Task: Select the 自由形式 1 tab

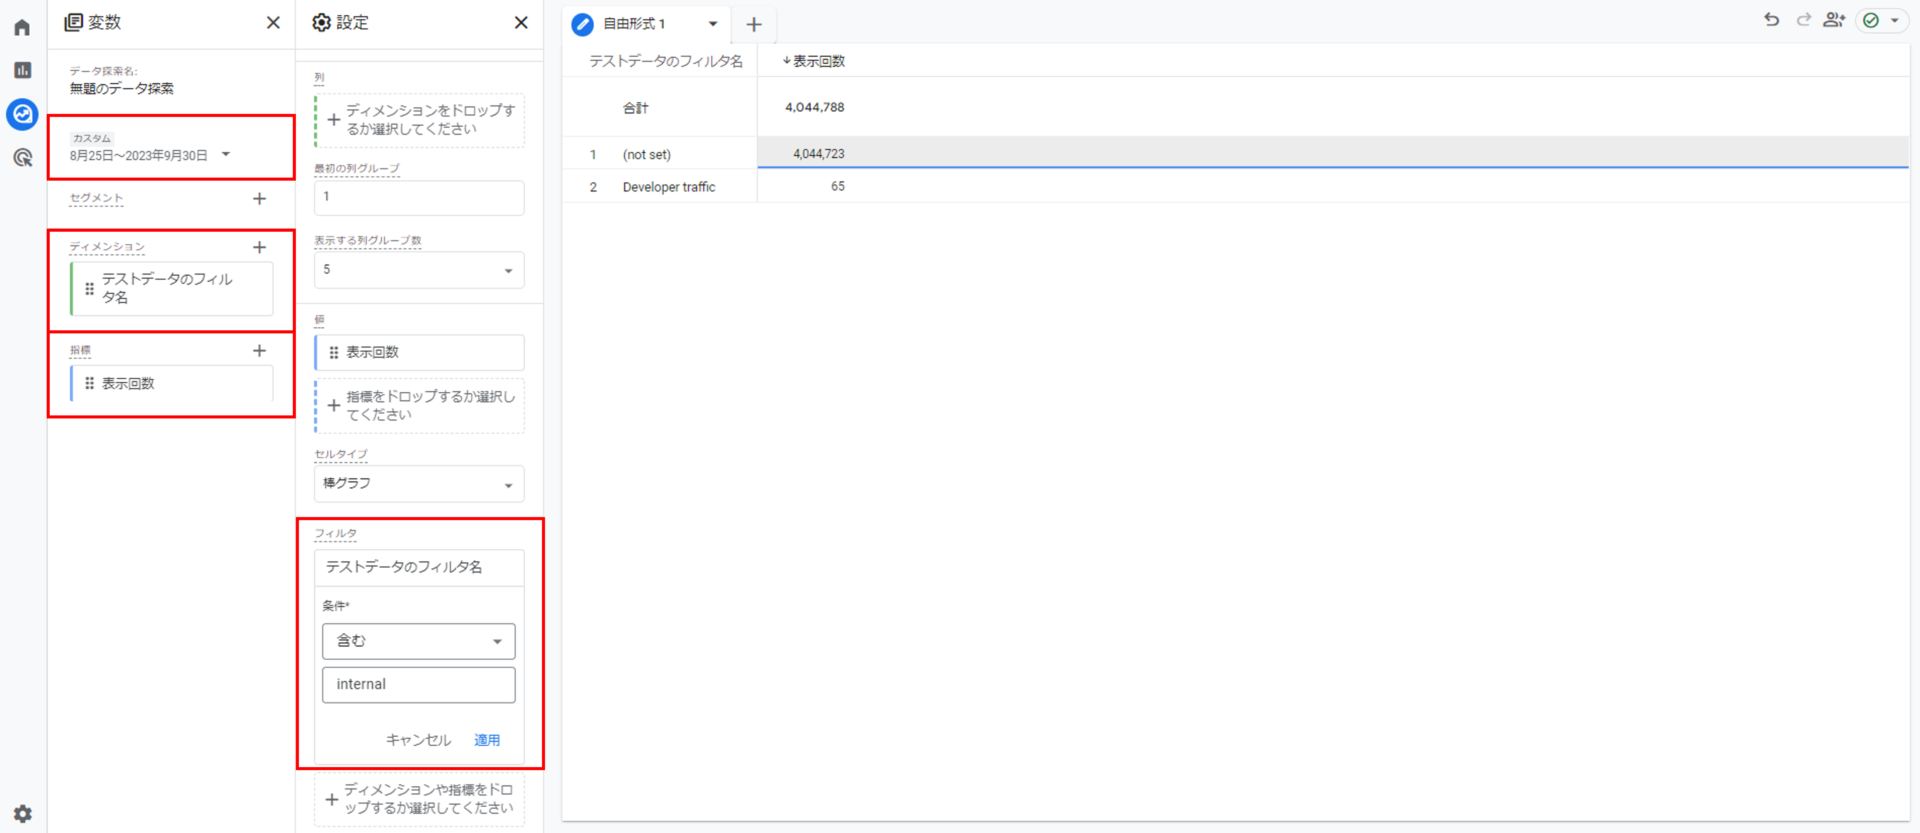Action: point(634,24)
